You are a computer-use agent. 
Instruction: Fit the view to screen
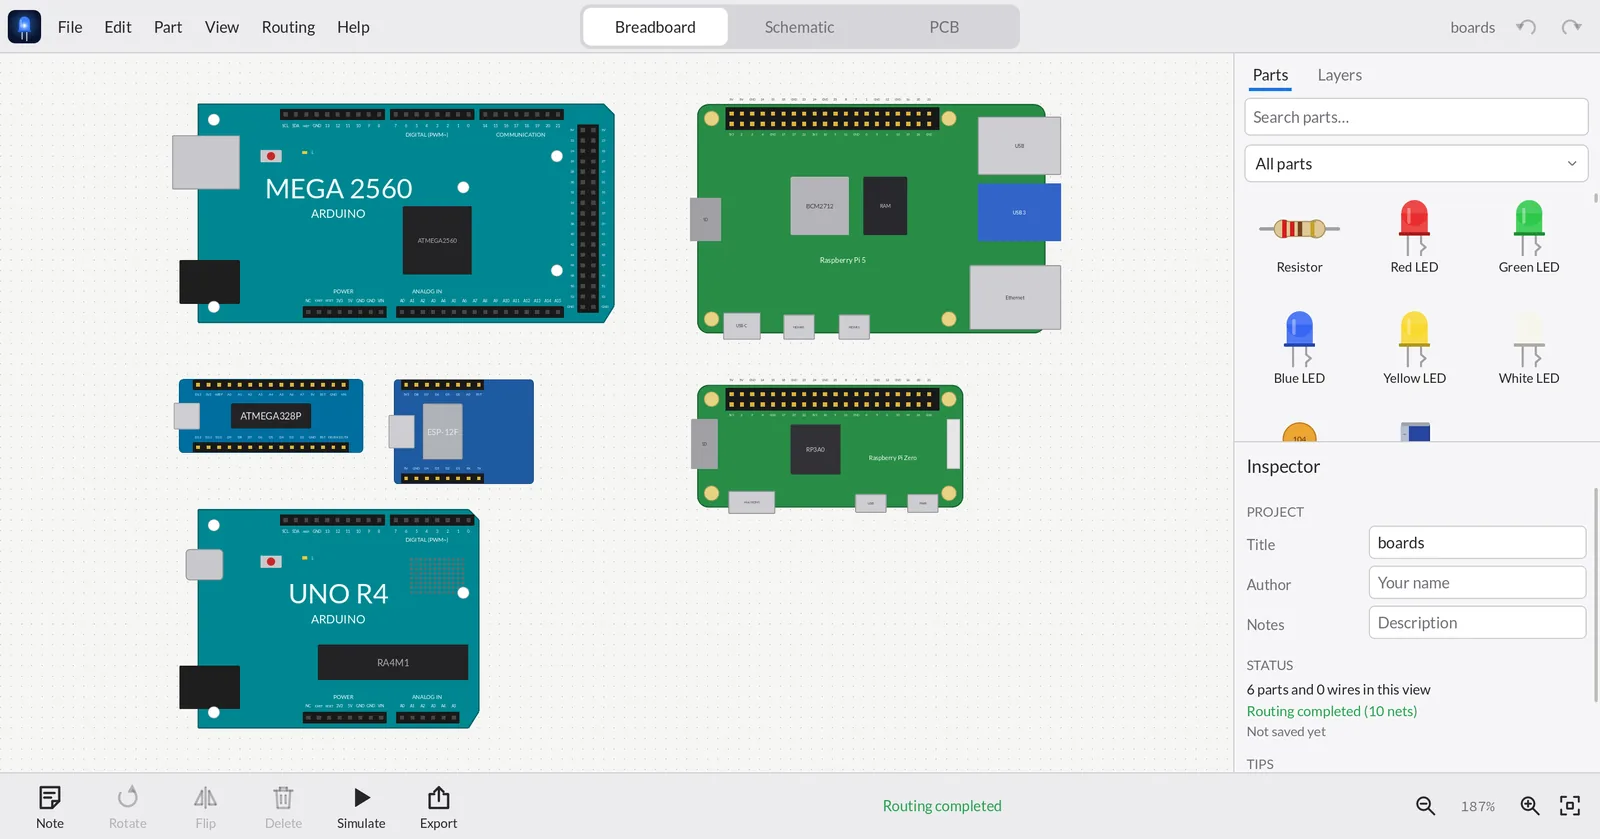click(1570, 806)
